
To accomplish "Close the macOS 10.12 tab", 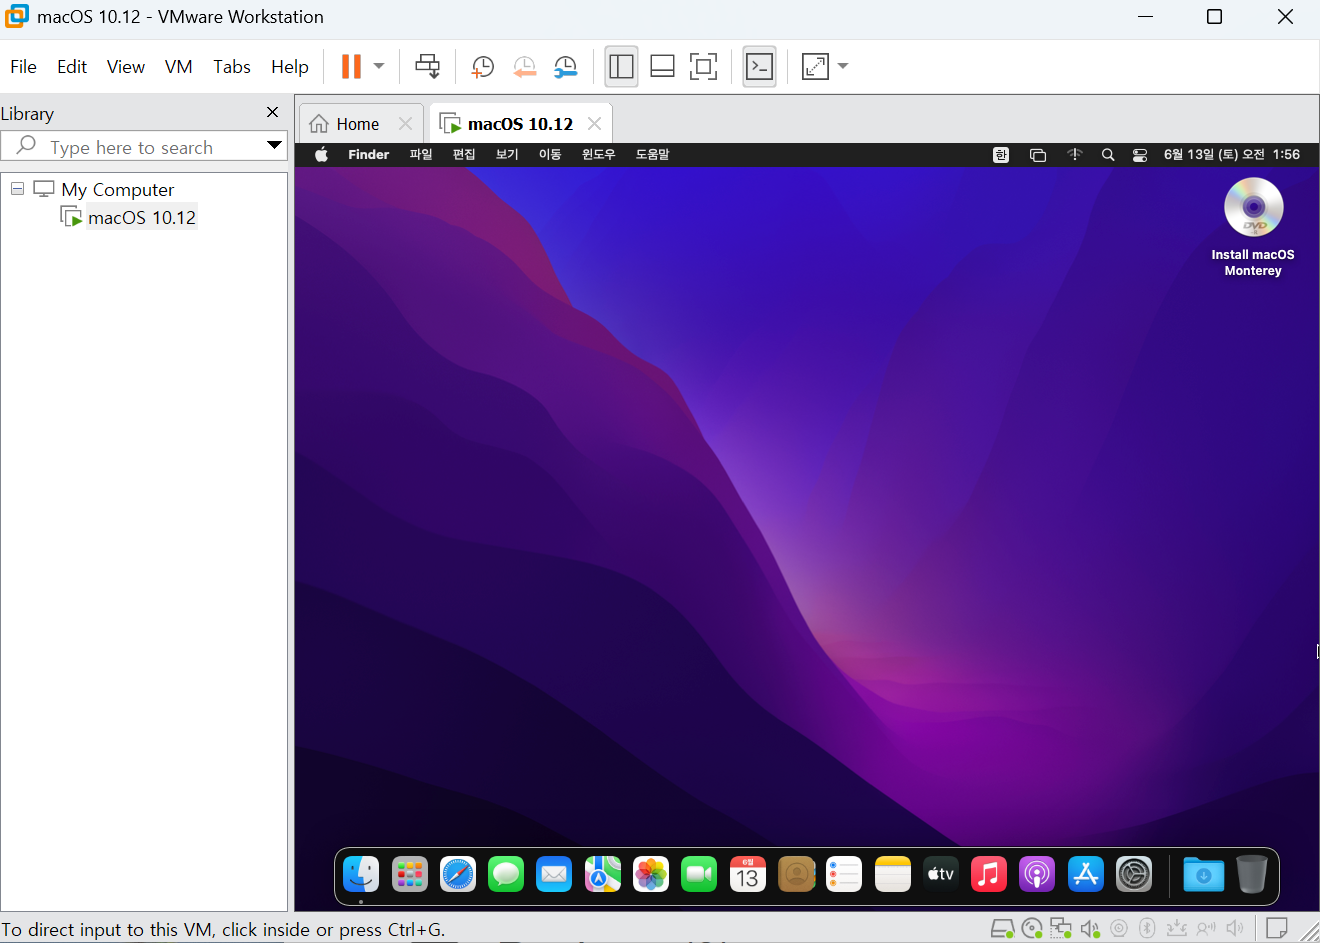I will click(x=595, y=124).
